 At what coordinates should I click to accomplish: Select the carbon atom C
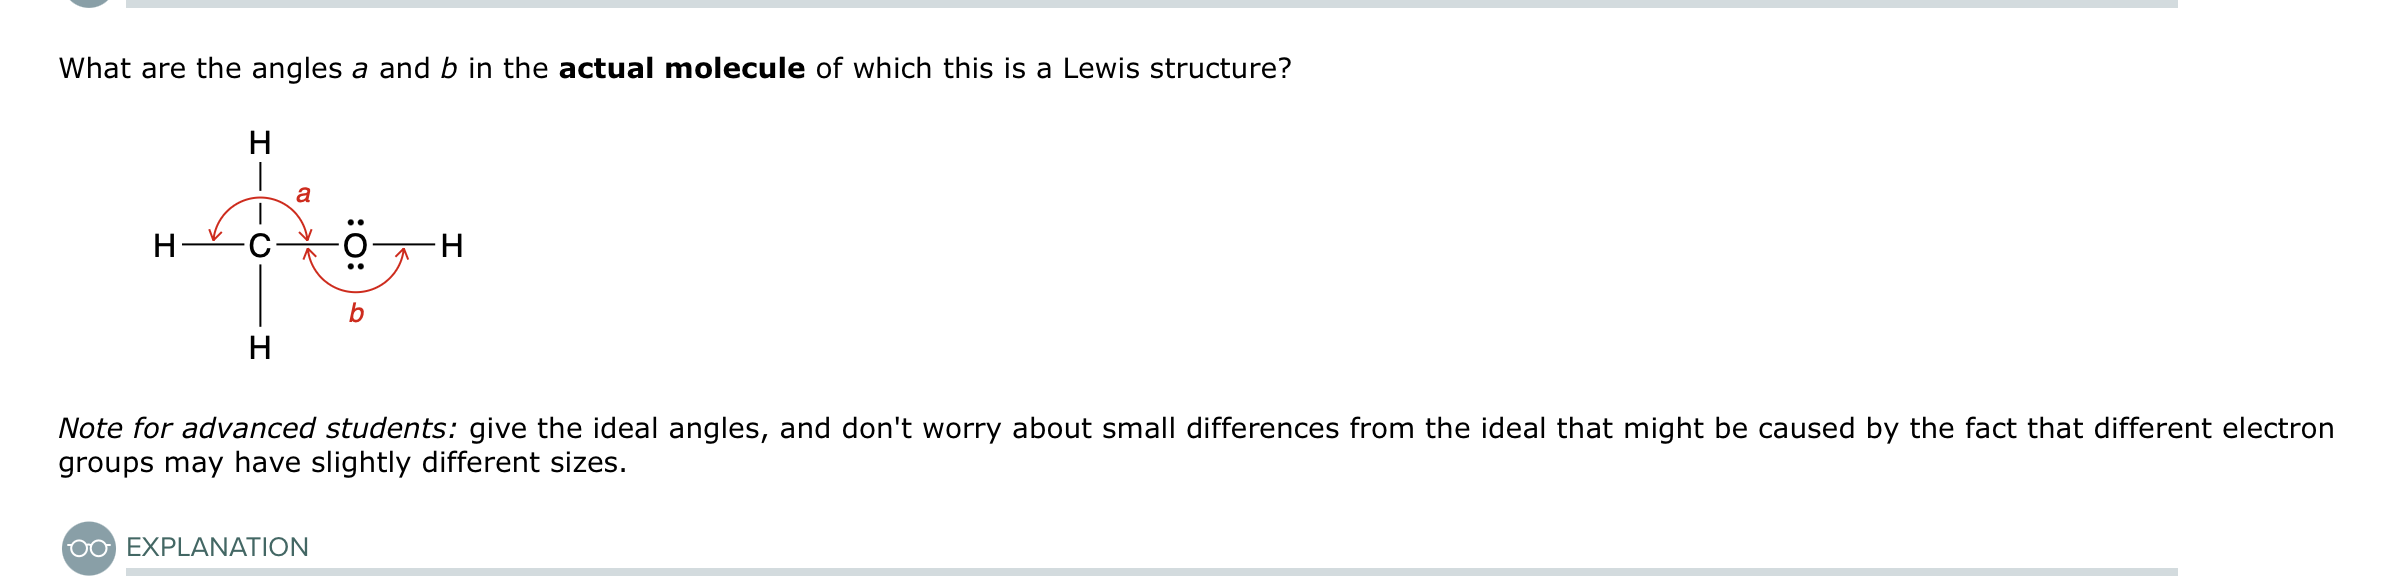tap(259, 245)
